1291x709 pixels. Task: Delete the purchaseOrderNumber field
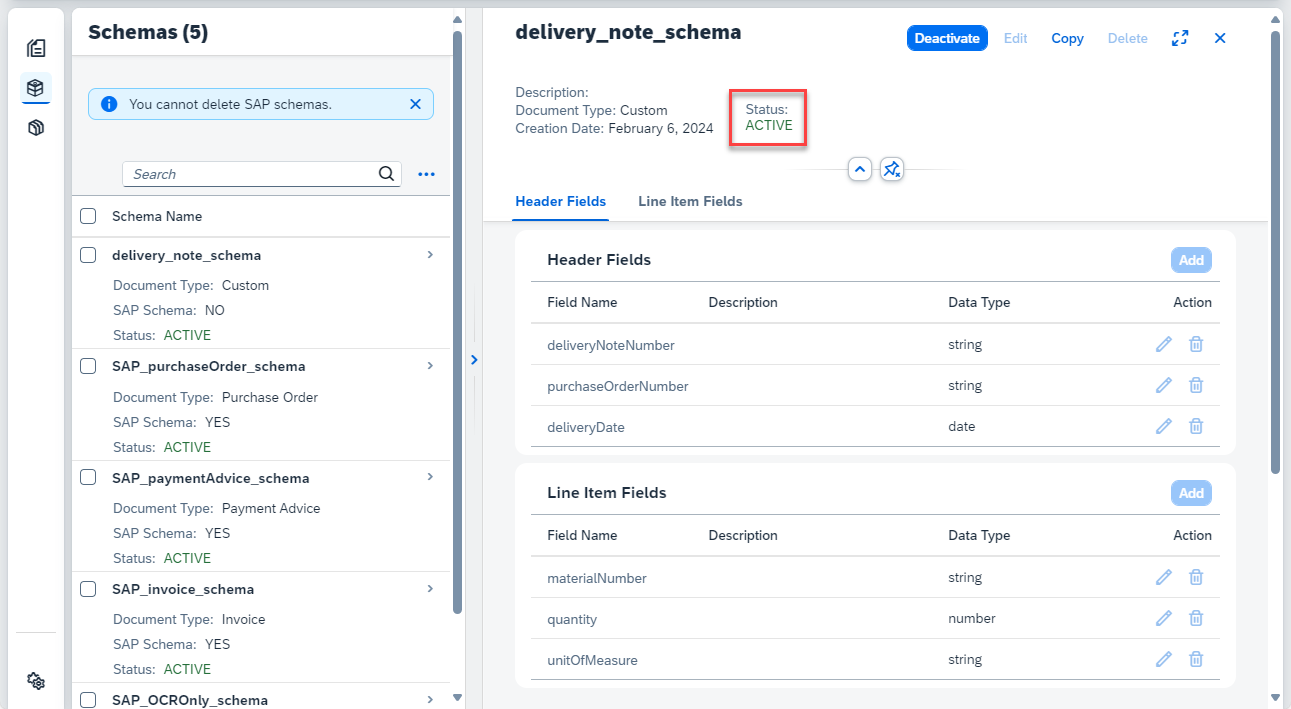[1195, 385]
